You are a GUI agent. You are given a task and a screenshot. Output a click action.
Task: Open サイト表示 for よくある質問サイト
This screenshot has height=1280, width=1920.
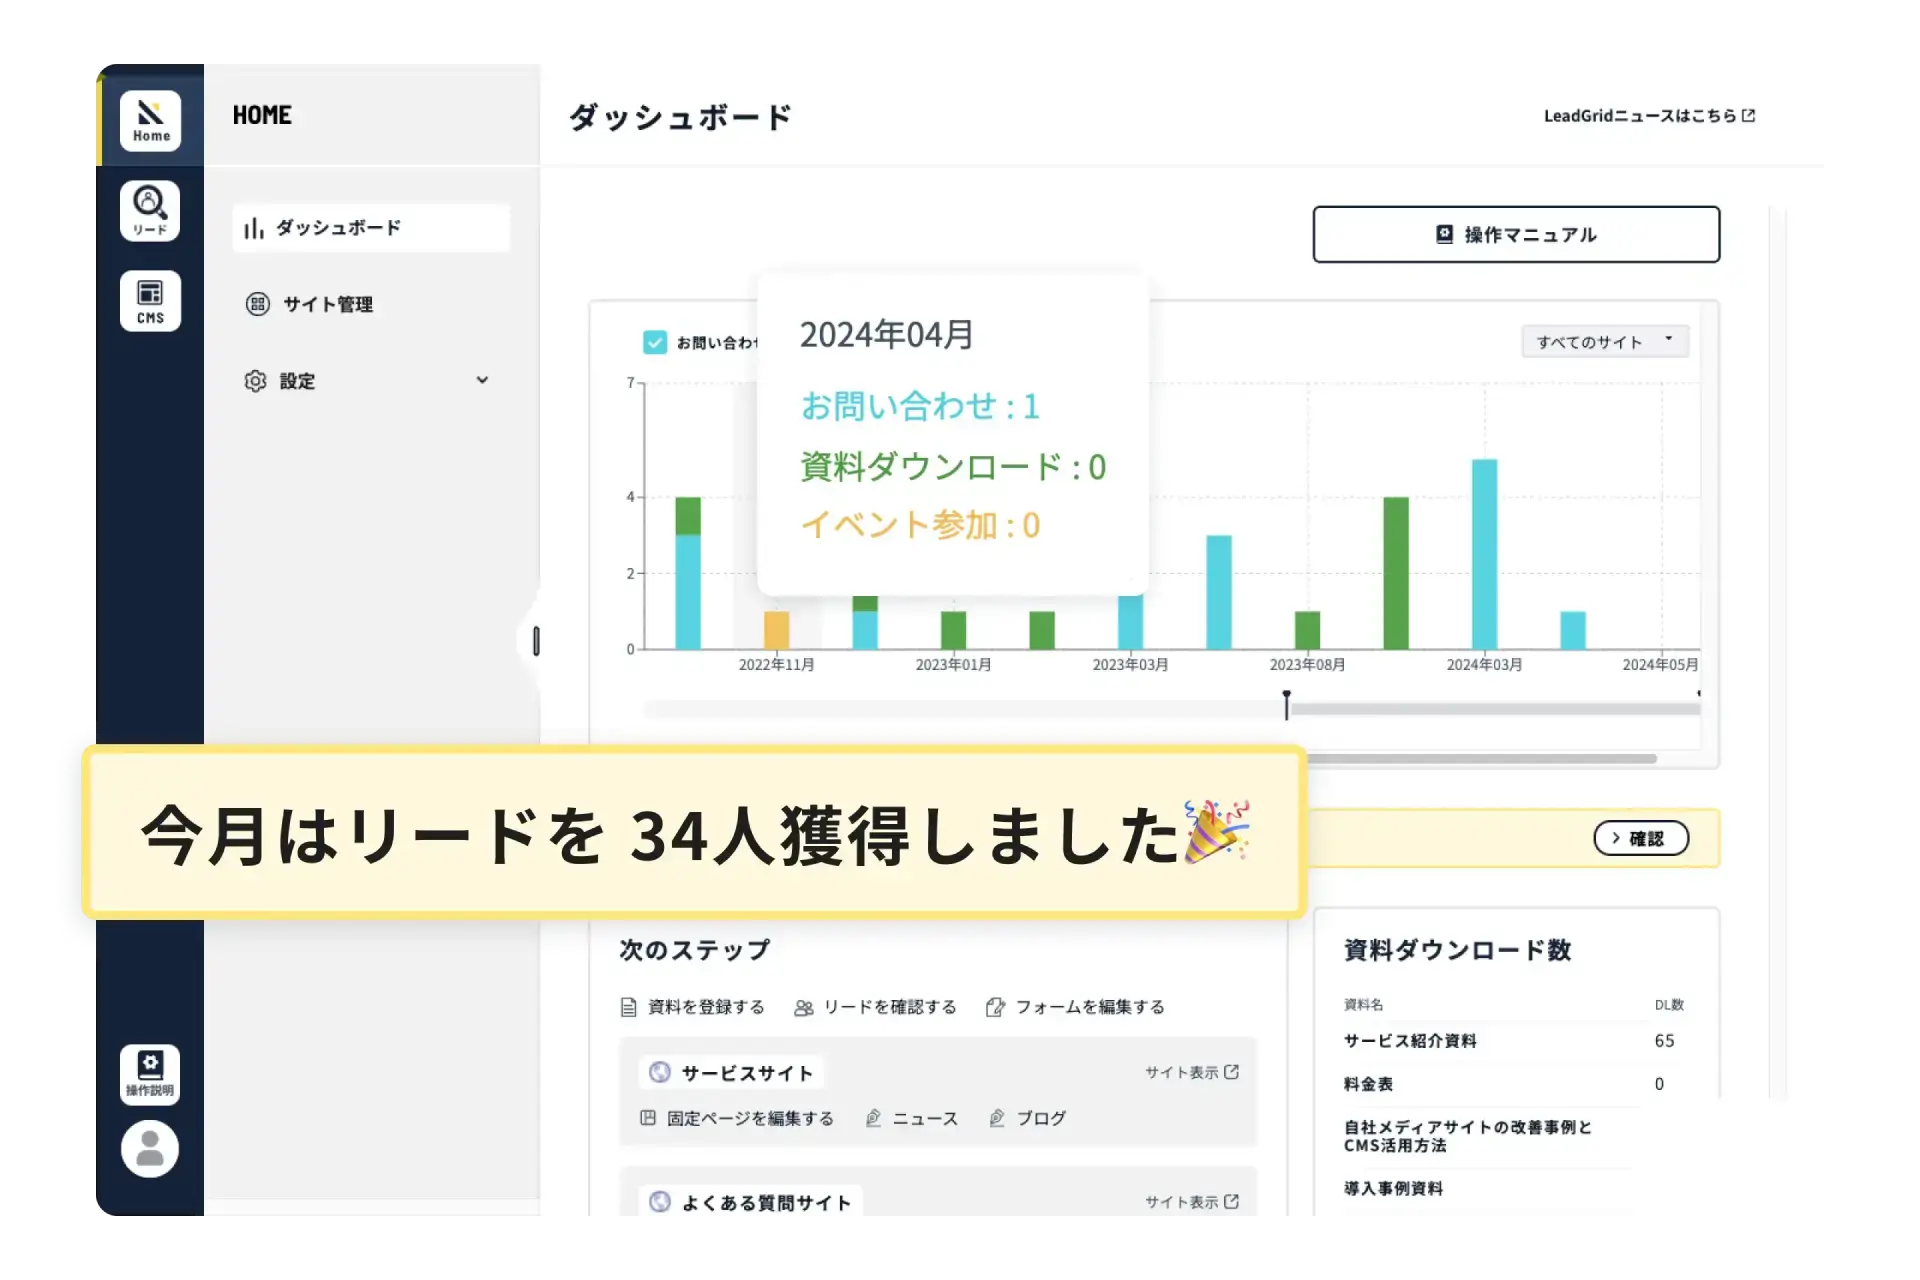[1192, 1202]
